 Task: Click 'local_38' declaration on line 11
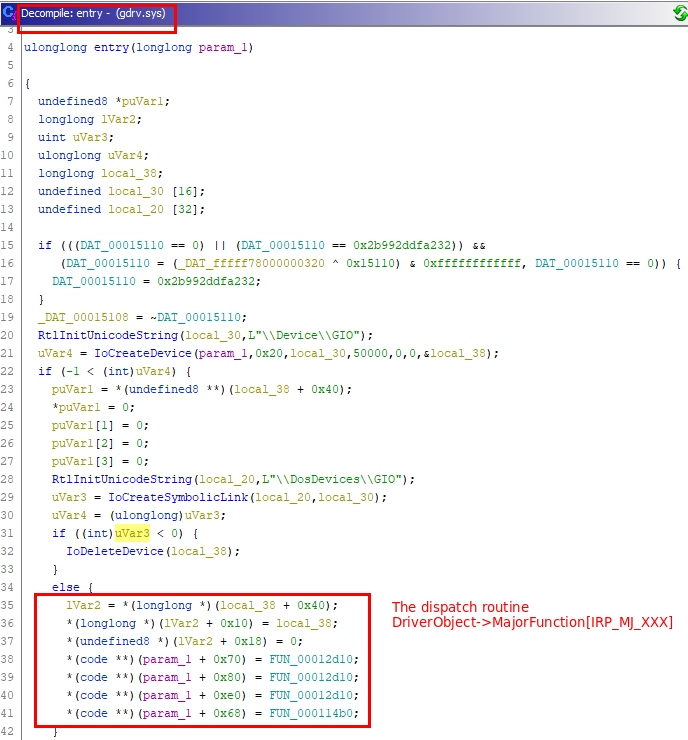tap(129, 174)
